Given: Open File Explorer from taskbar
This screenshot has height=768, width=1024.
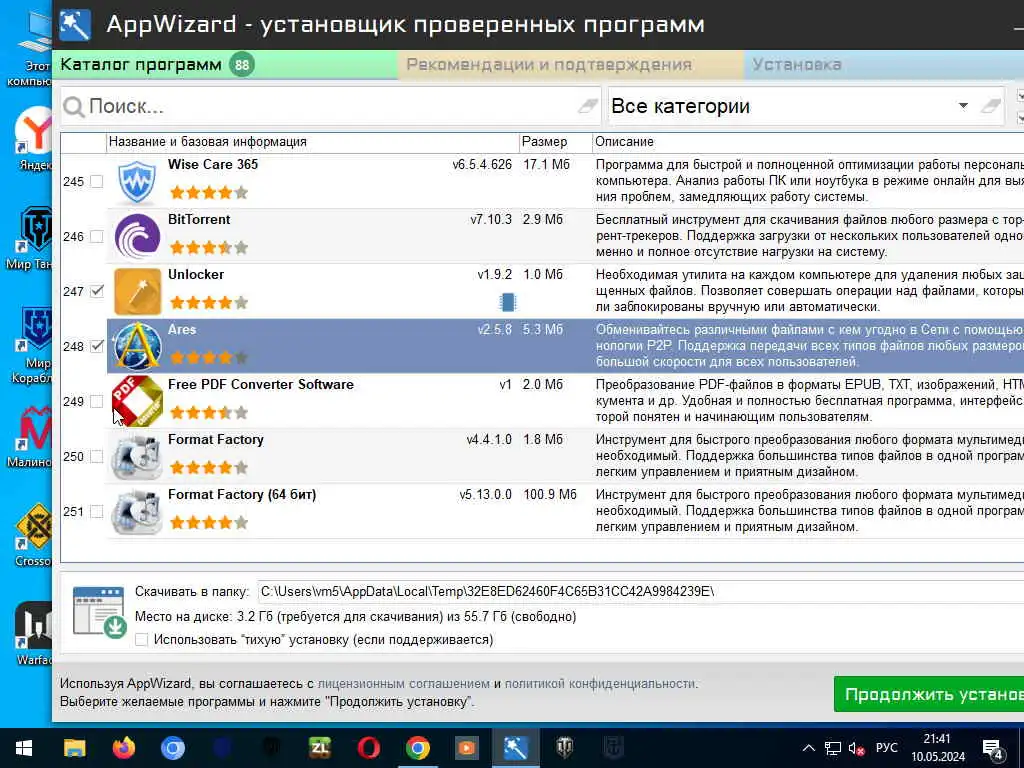Looking at the screenshot, I should coord(74,748).
